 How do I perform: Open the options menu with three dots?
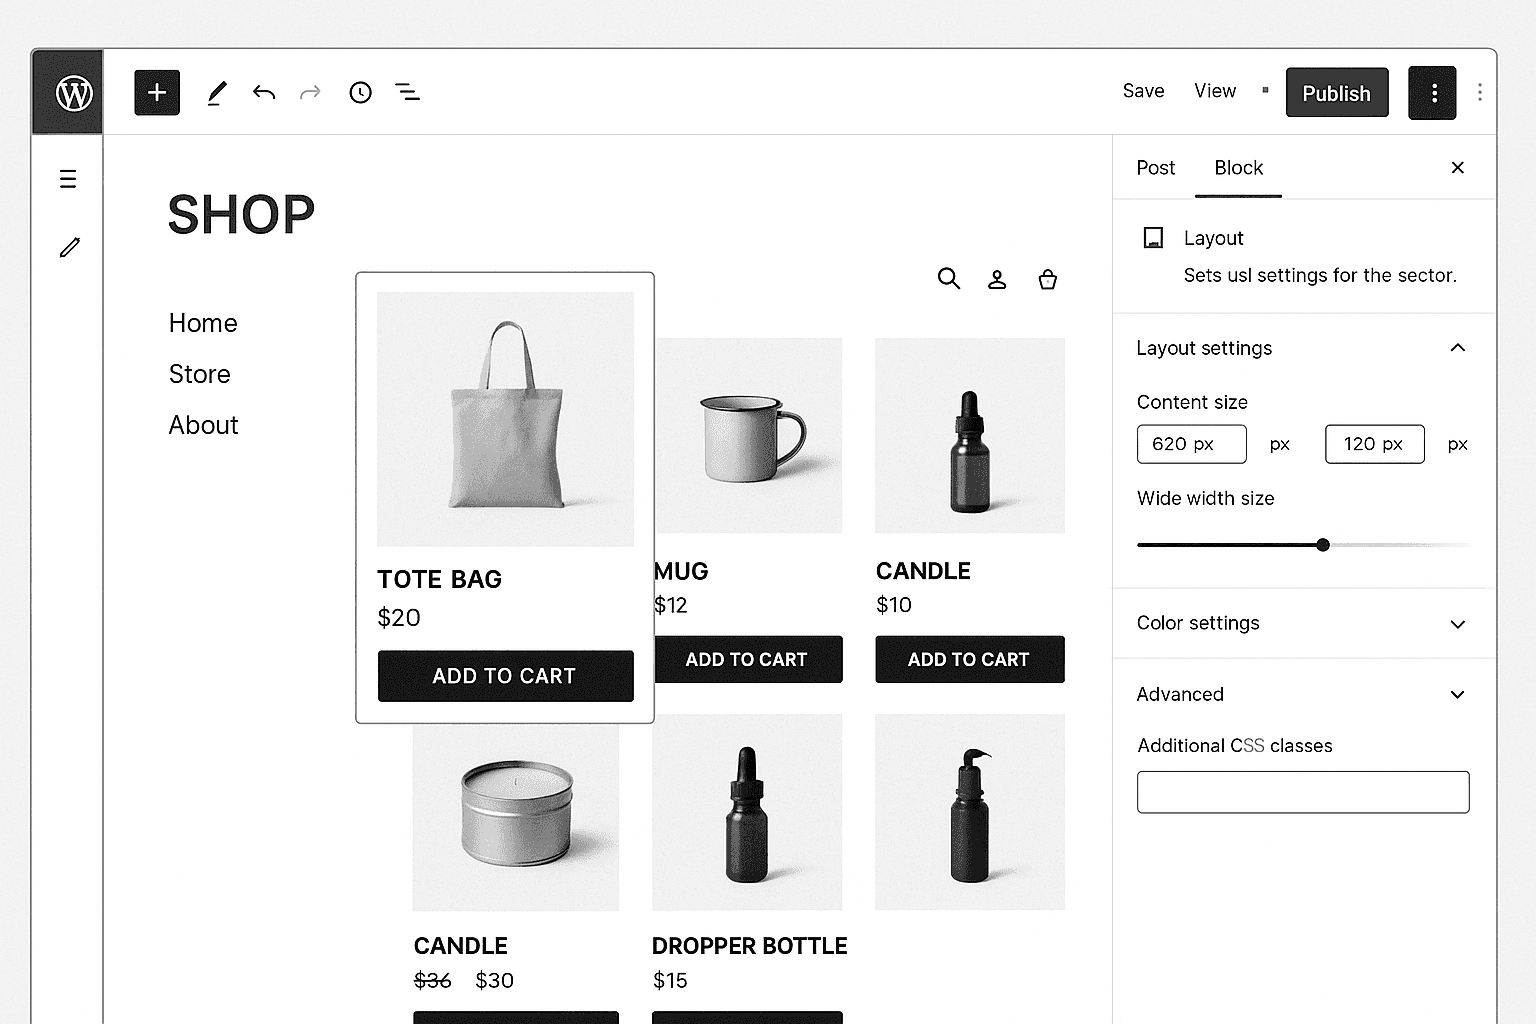point(1432,93)
